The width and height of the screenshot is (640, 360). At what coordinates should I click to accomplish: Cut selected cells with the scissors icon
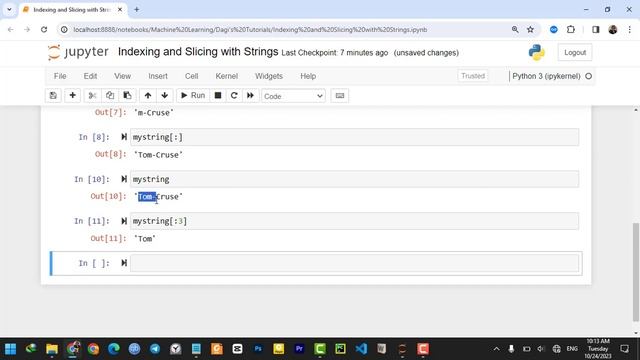point(92,96)
